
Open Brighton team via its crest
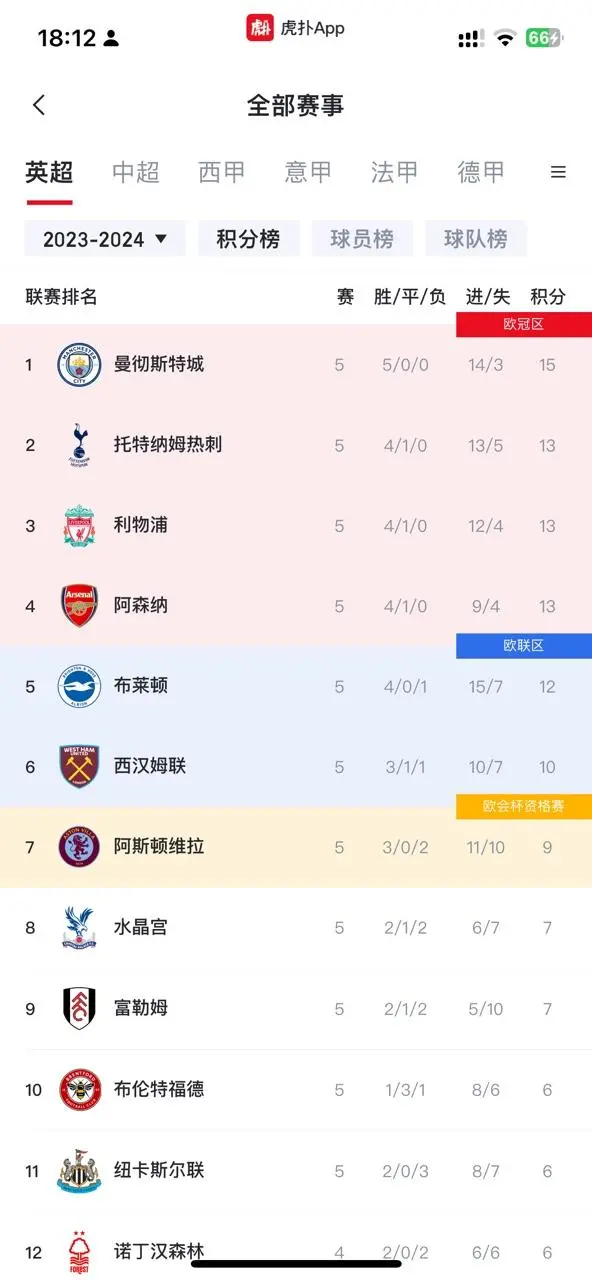click(79, 687)
